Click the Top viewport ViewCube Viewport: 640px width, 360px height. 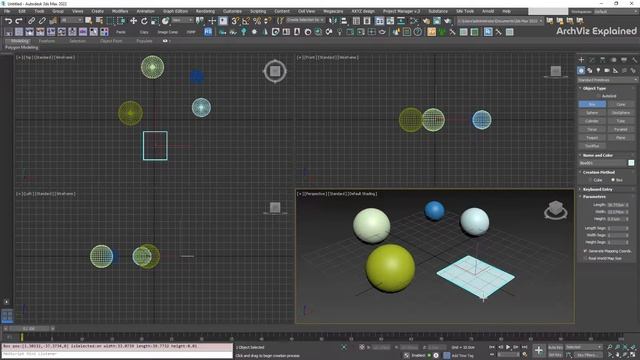275,71
